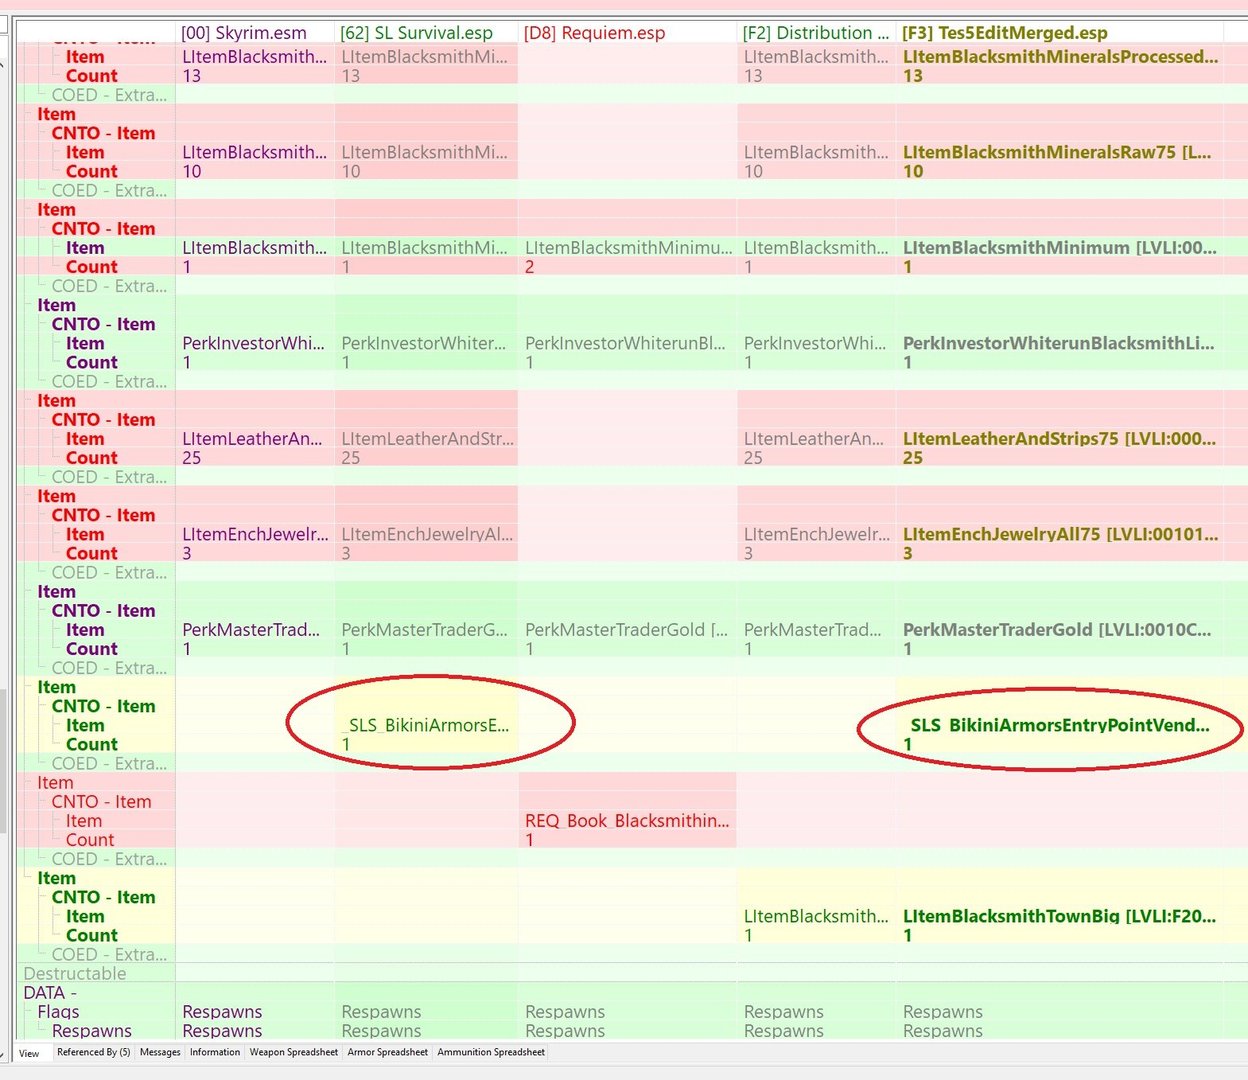
Task: Open the Information tab
Action: tap(215, 1052)
